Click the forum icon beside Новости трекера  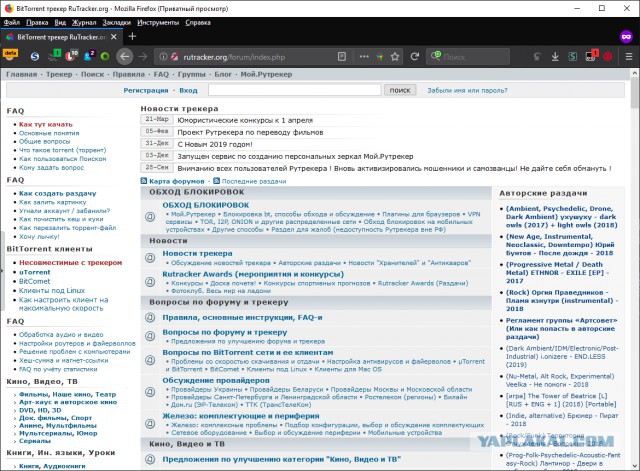[150, 258]
